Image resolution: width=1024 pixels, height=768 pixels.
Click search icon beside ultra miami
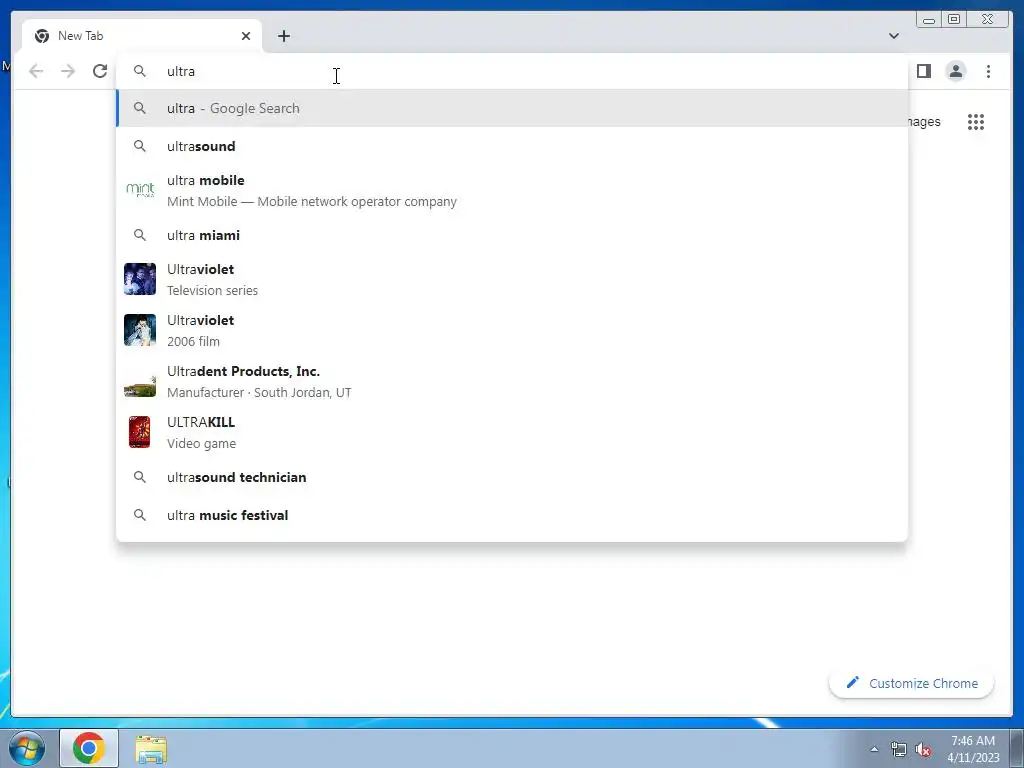pos(140,235)
